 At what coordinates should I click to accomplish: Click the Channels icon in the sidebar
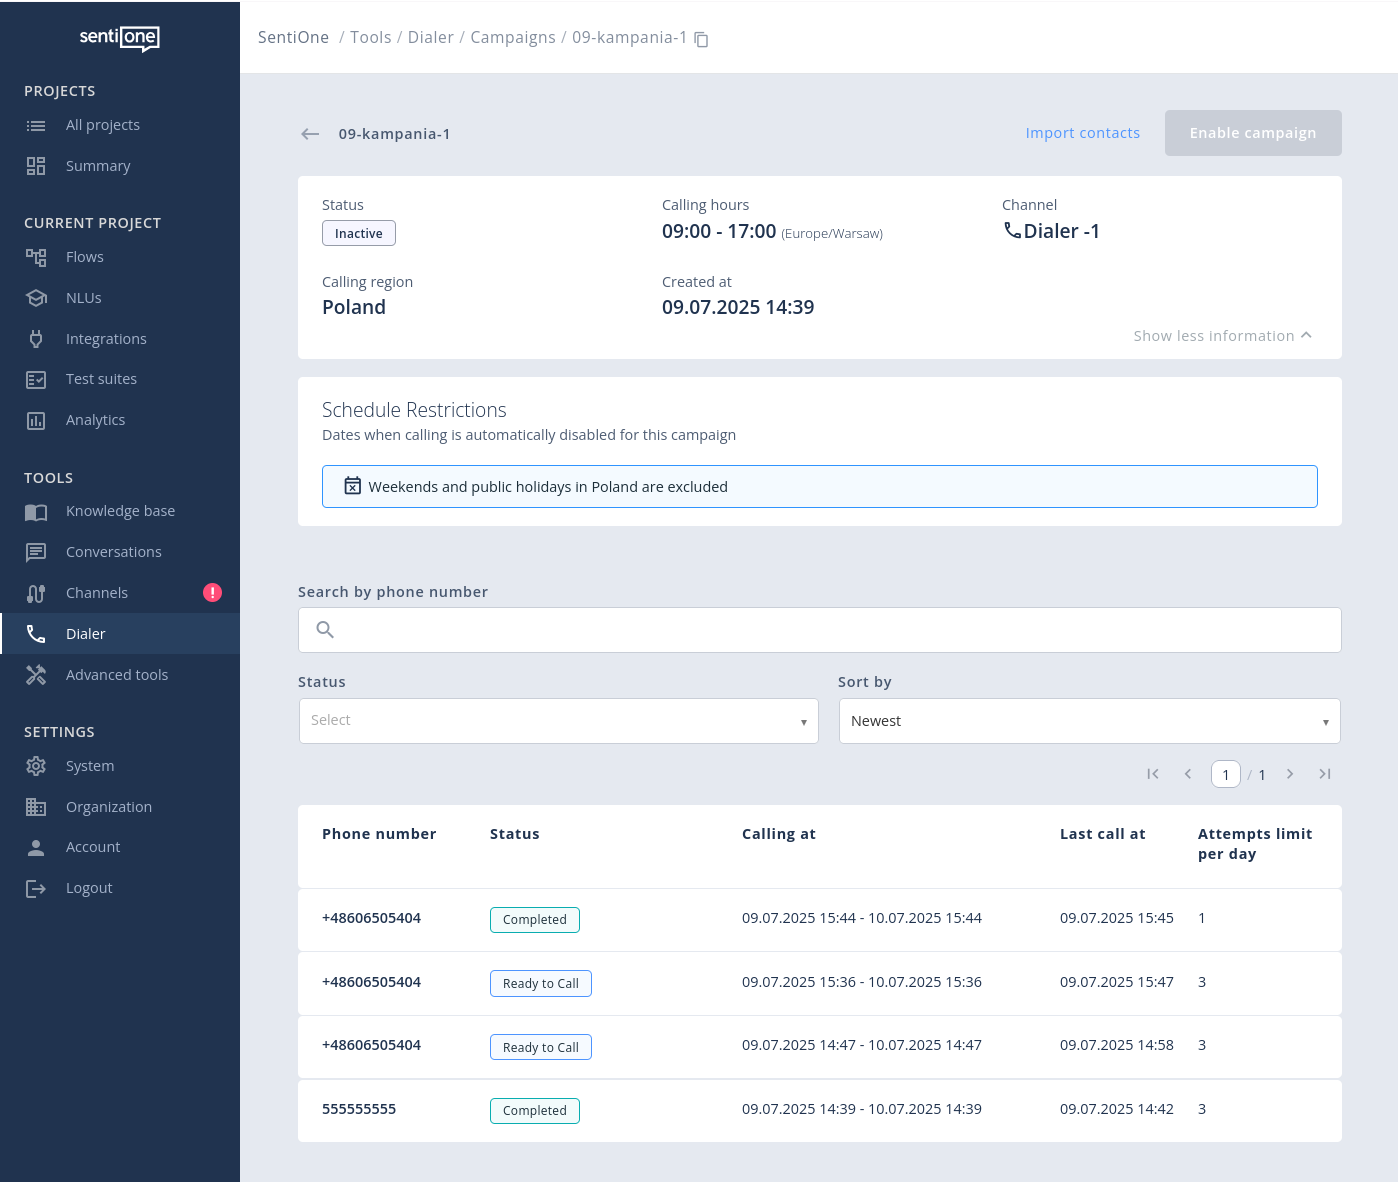click(x=36, y=593)
